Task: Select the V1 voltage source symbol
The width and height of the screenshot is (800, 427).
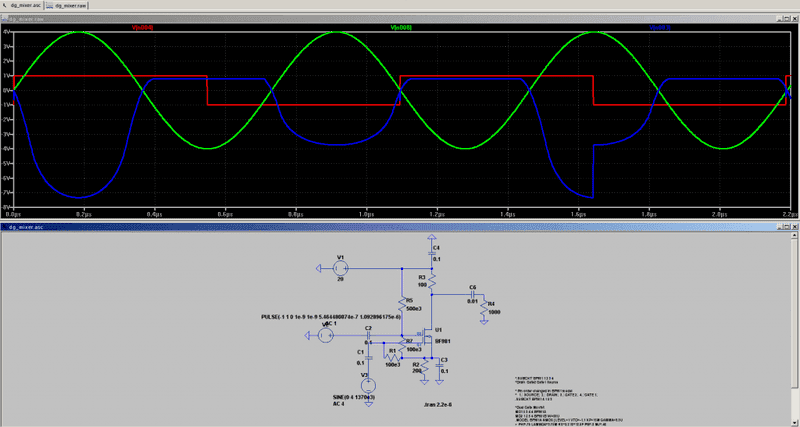Action: coord(340,269)
